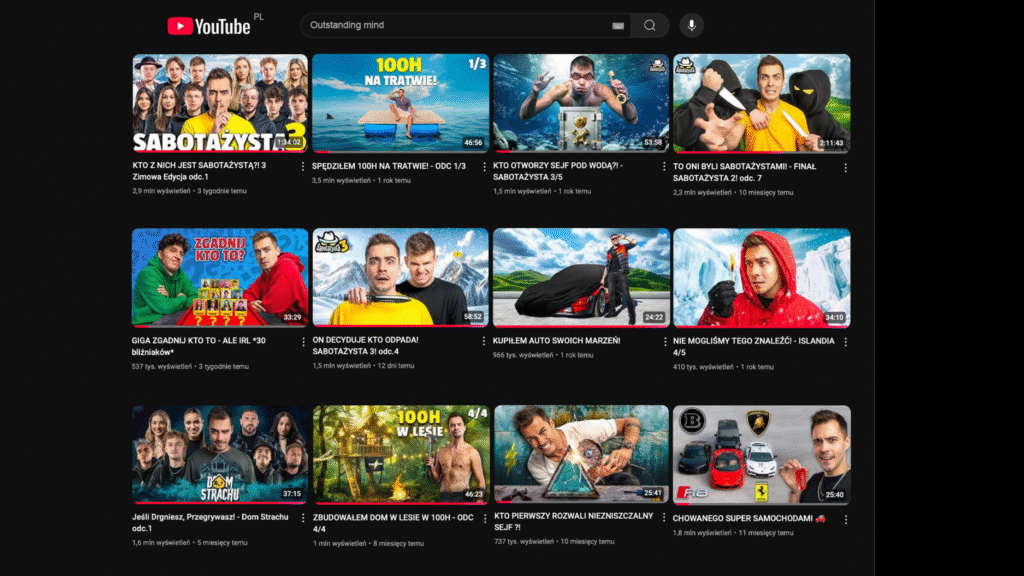Play the Sabotażysta 3 thumbnail video
This screenshot has width=1024, height=576.
coord(220,103)
